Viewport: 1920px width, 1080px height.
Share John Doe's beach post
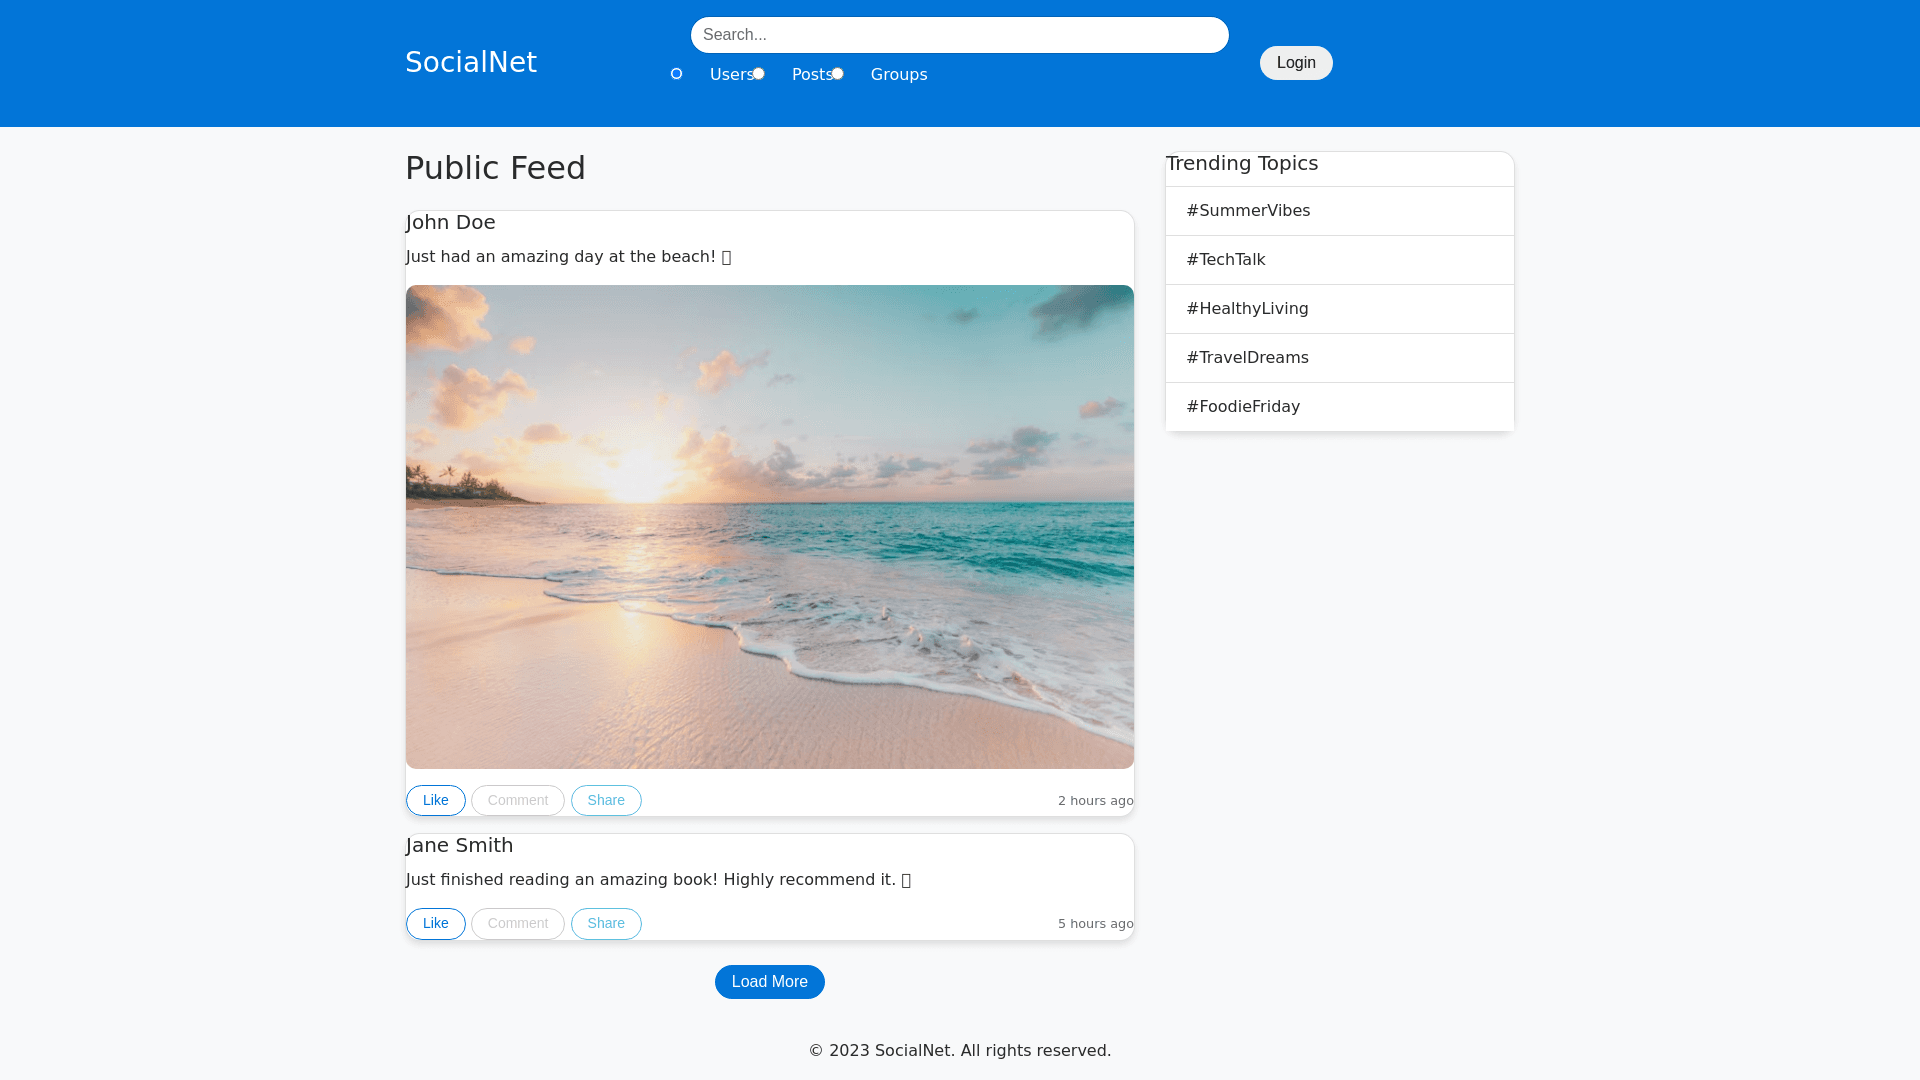[606, 800]
